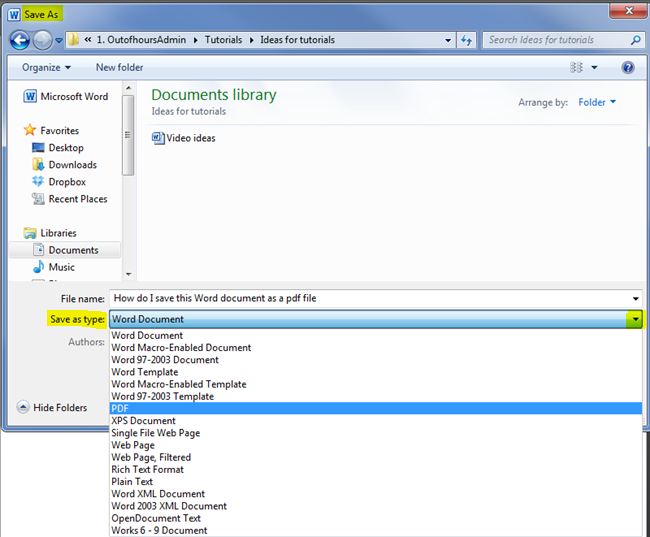Choose Word Macro-Enabled Document type

[376, 347]
